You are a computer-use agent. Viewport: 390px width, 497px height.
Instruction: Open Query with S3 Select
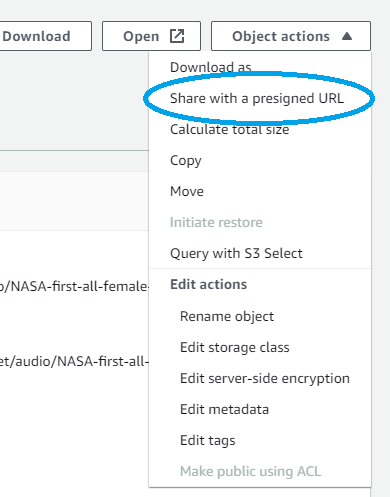236,253
